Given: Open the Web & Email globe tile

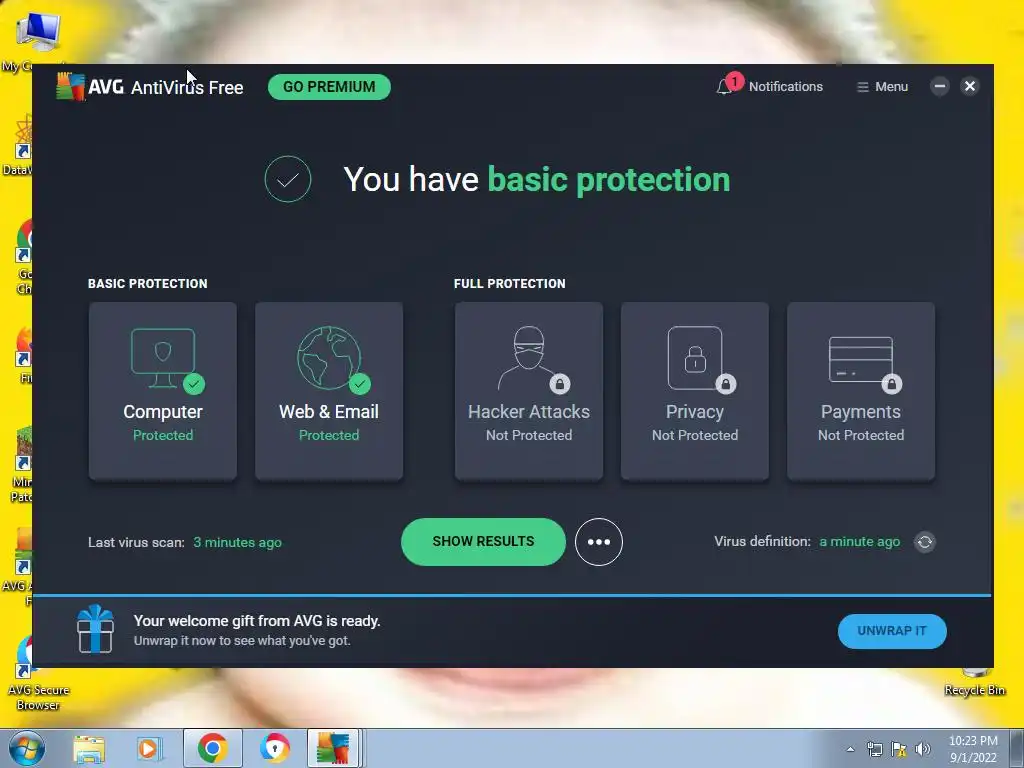Looking at the screenshot, I should (329, 391).
